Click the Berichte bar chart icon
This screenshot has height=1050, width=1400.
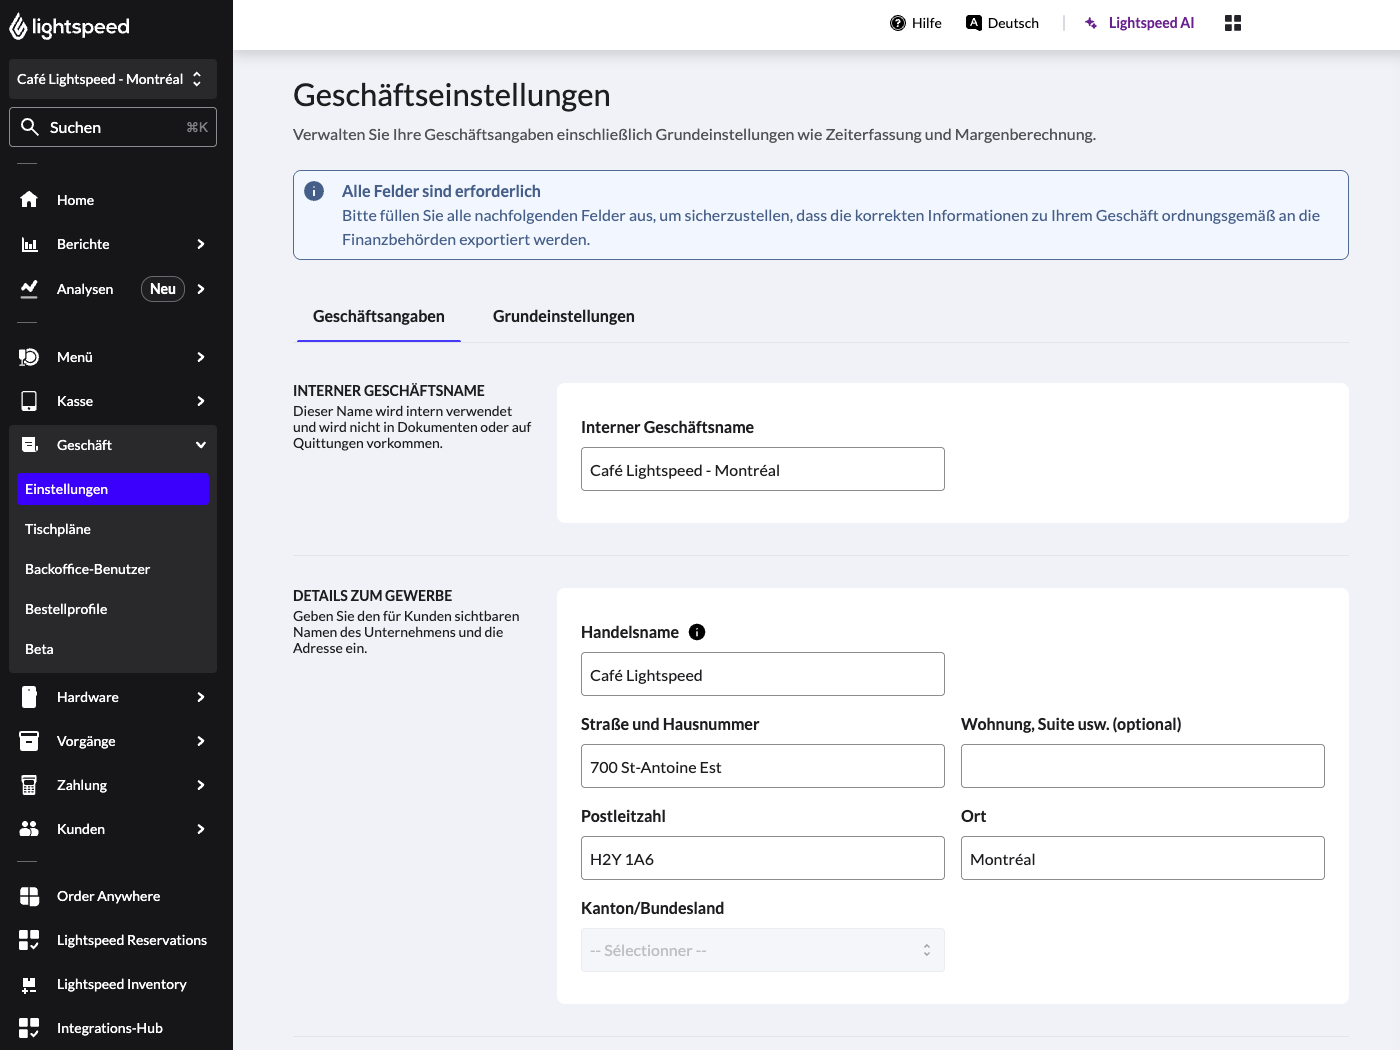pos(29,244)
